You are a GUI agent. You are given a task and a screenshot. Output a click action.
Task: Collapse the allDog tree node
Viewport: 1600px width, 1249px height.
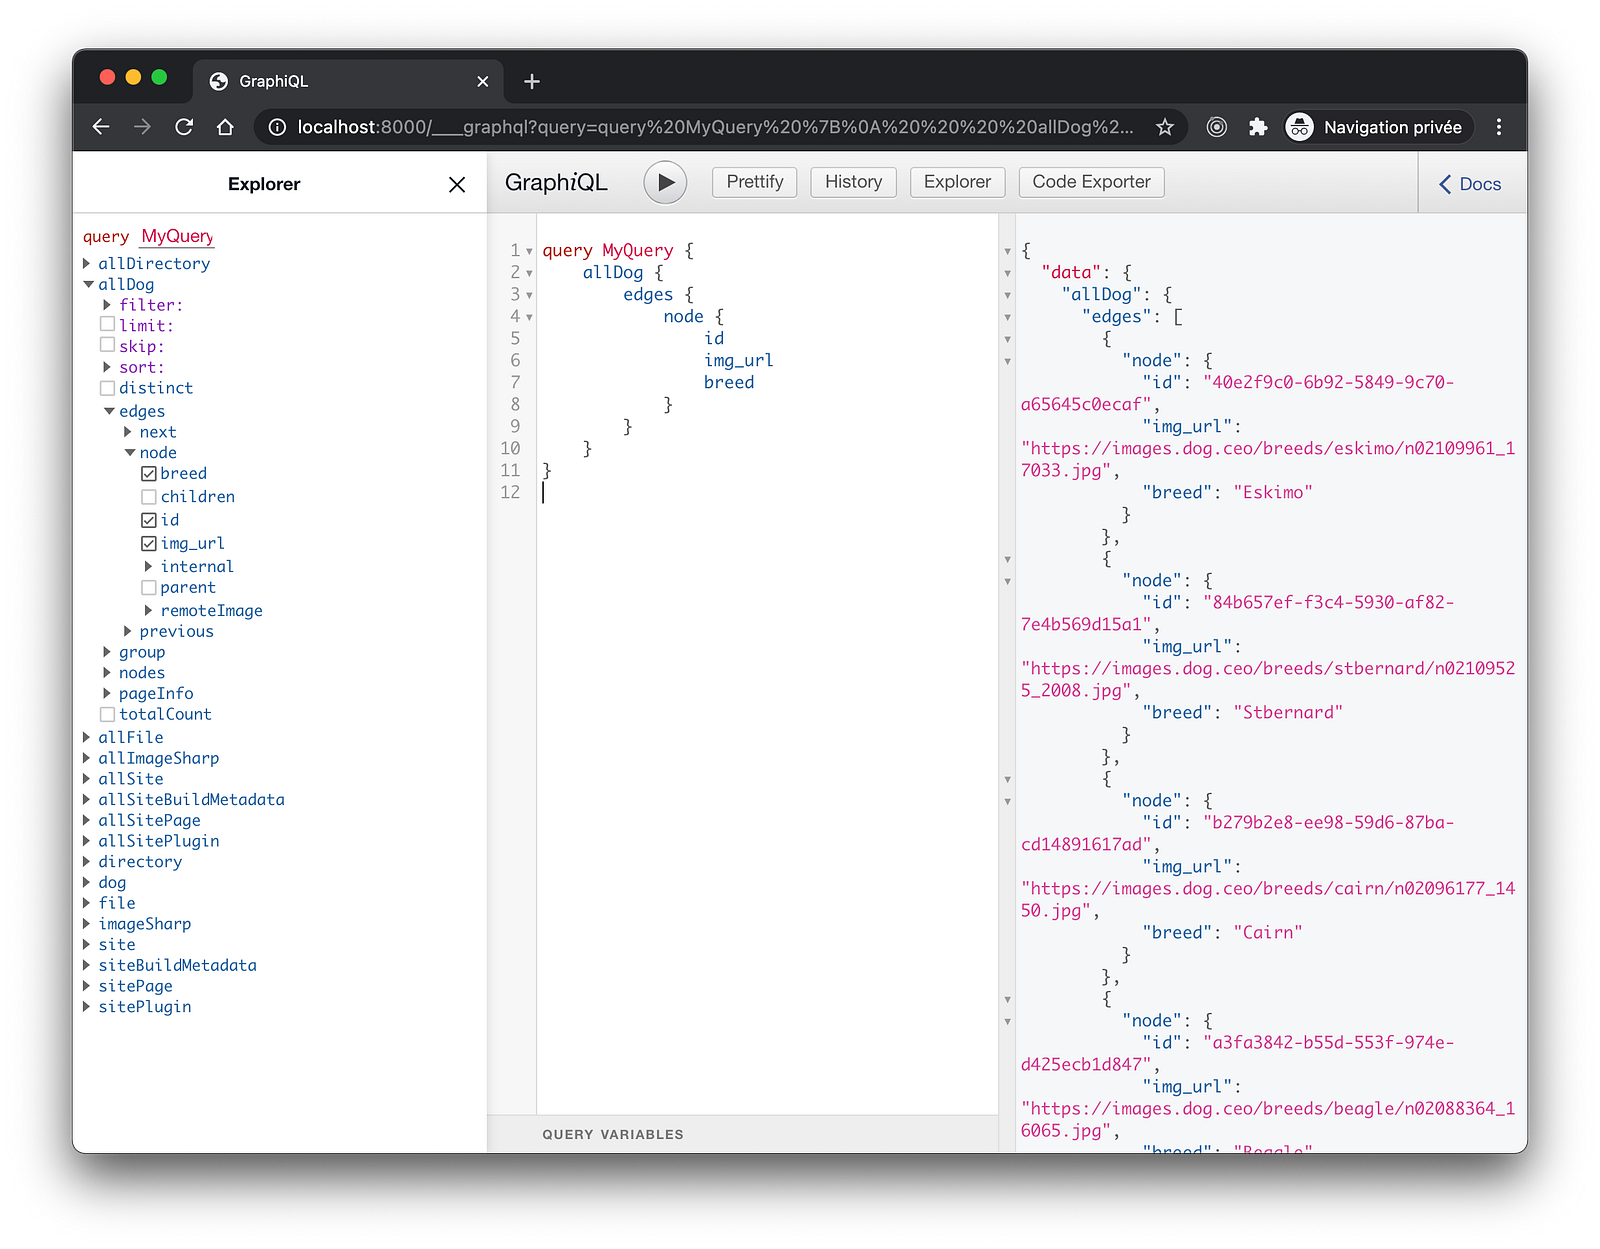pos(88,284)
